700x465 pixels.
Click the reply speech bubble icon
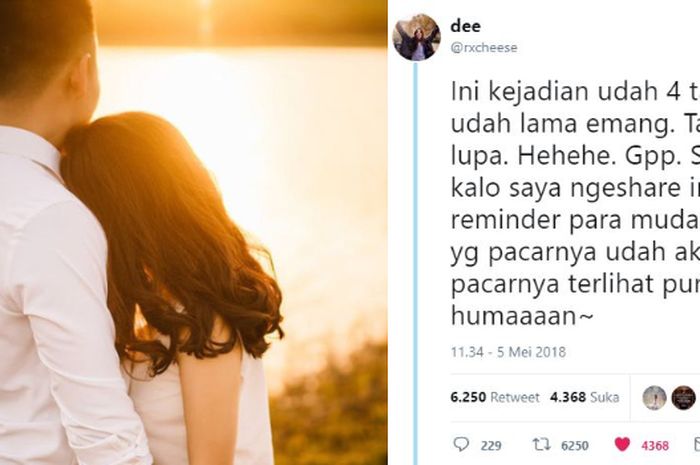pos(461,444)
